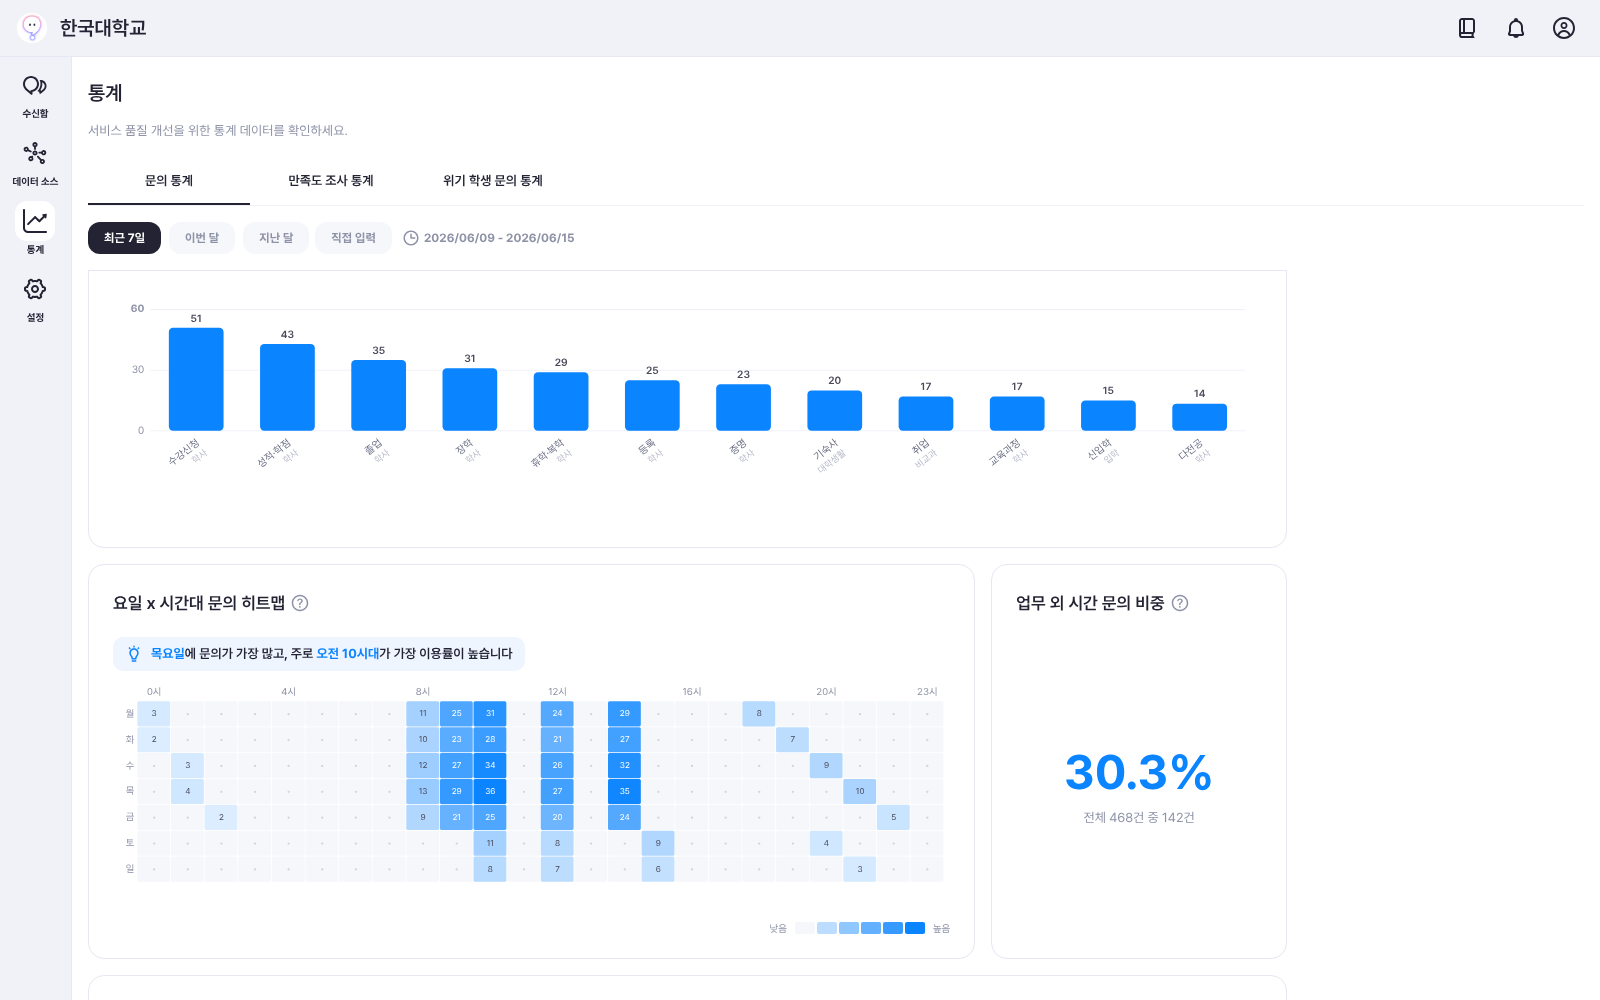This screenshot has width=1600, height=1000.
Task: Select the 지난 달 period filter
Action: pyautogui.click(x=276, y=238)
